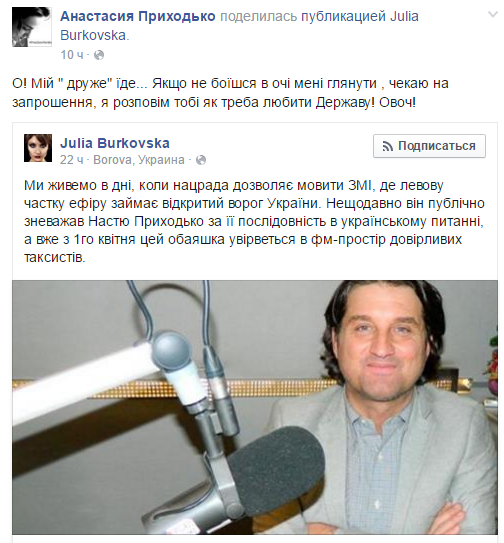Screen dimensions: 504x543
Task: Open the shared photo of the man at the microphone
Action: point(255,407)
